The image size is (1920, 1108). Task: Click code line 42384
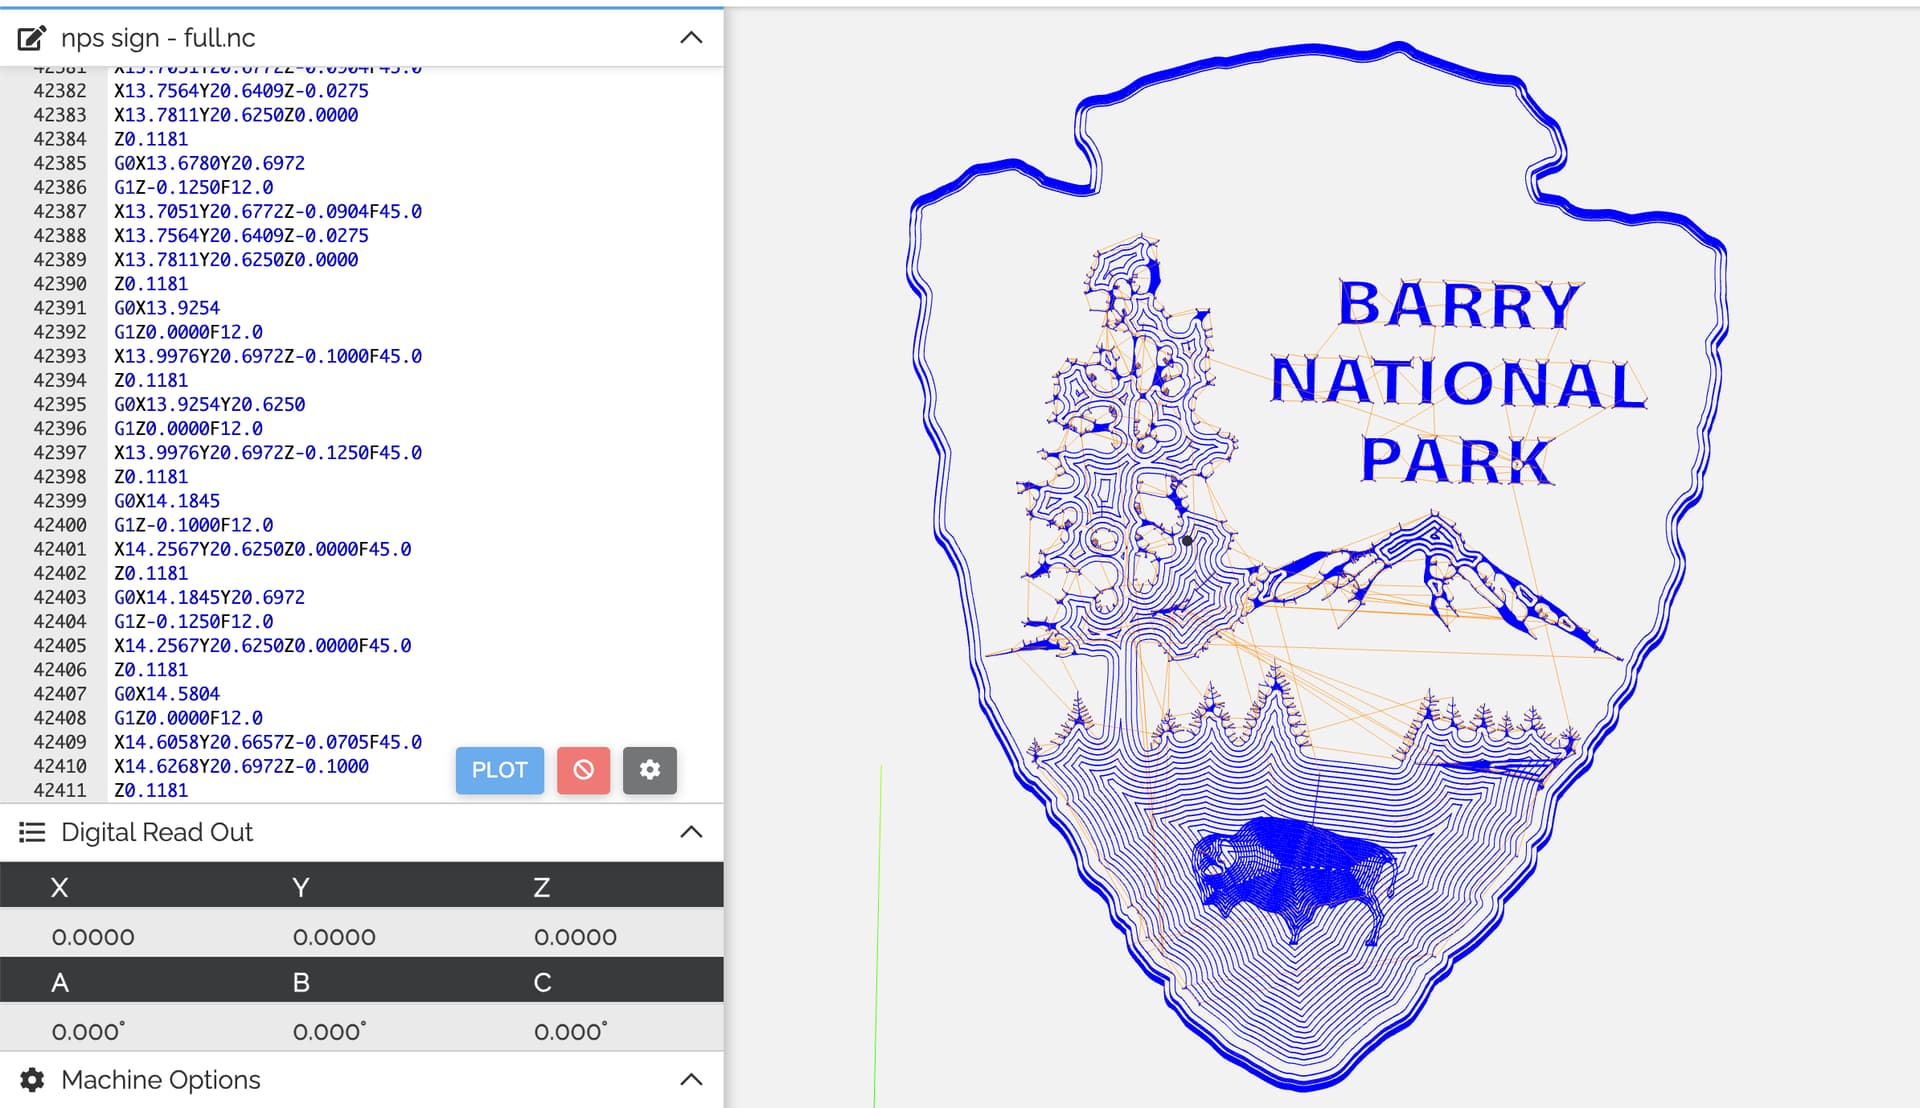151,139
